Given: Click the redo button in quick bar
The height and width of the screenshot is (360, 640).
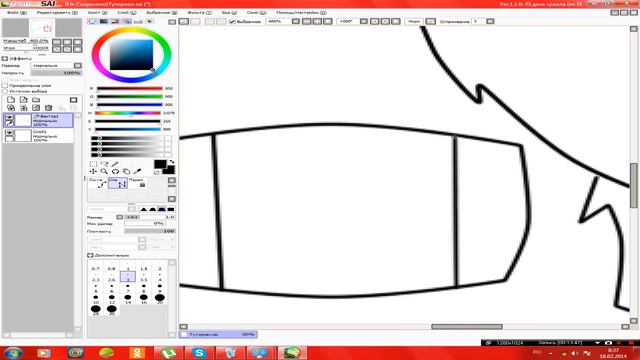Looking at the screenshot, I should [x=196, y=21].
